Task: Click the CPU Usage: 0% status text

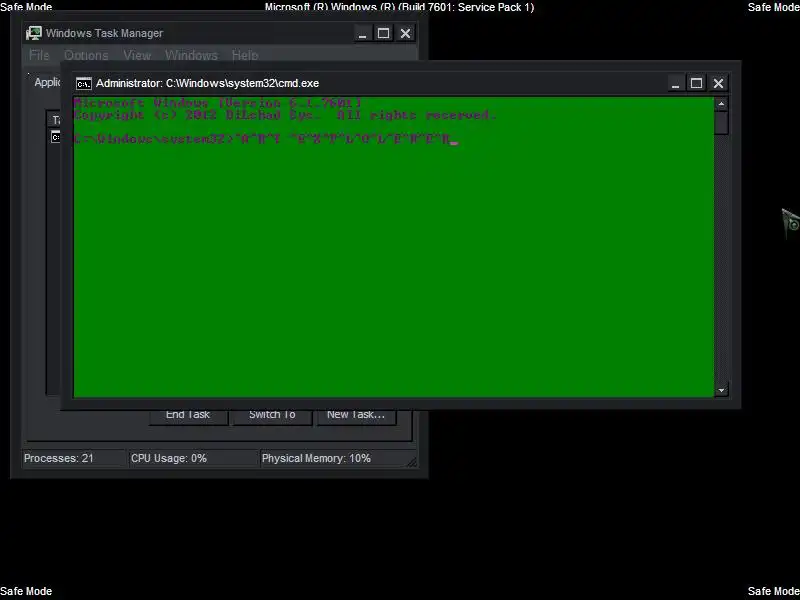Action: pyautogui.click(x=169, y=458)
